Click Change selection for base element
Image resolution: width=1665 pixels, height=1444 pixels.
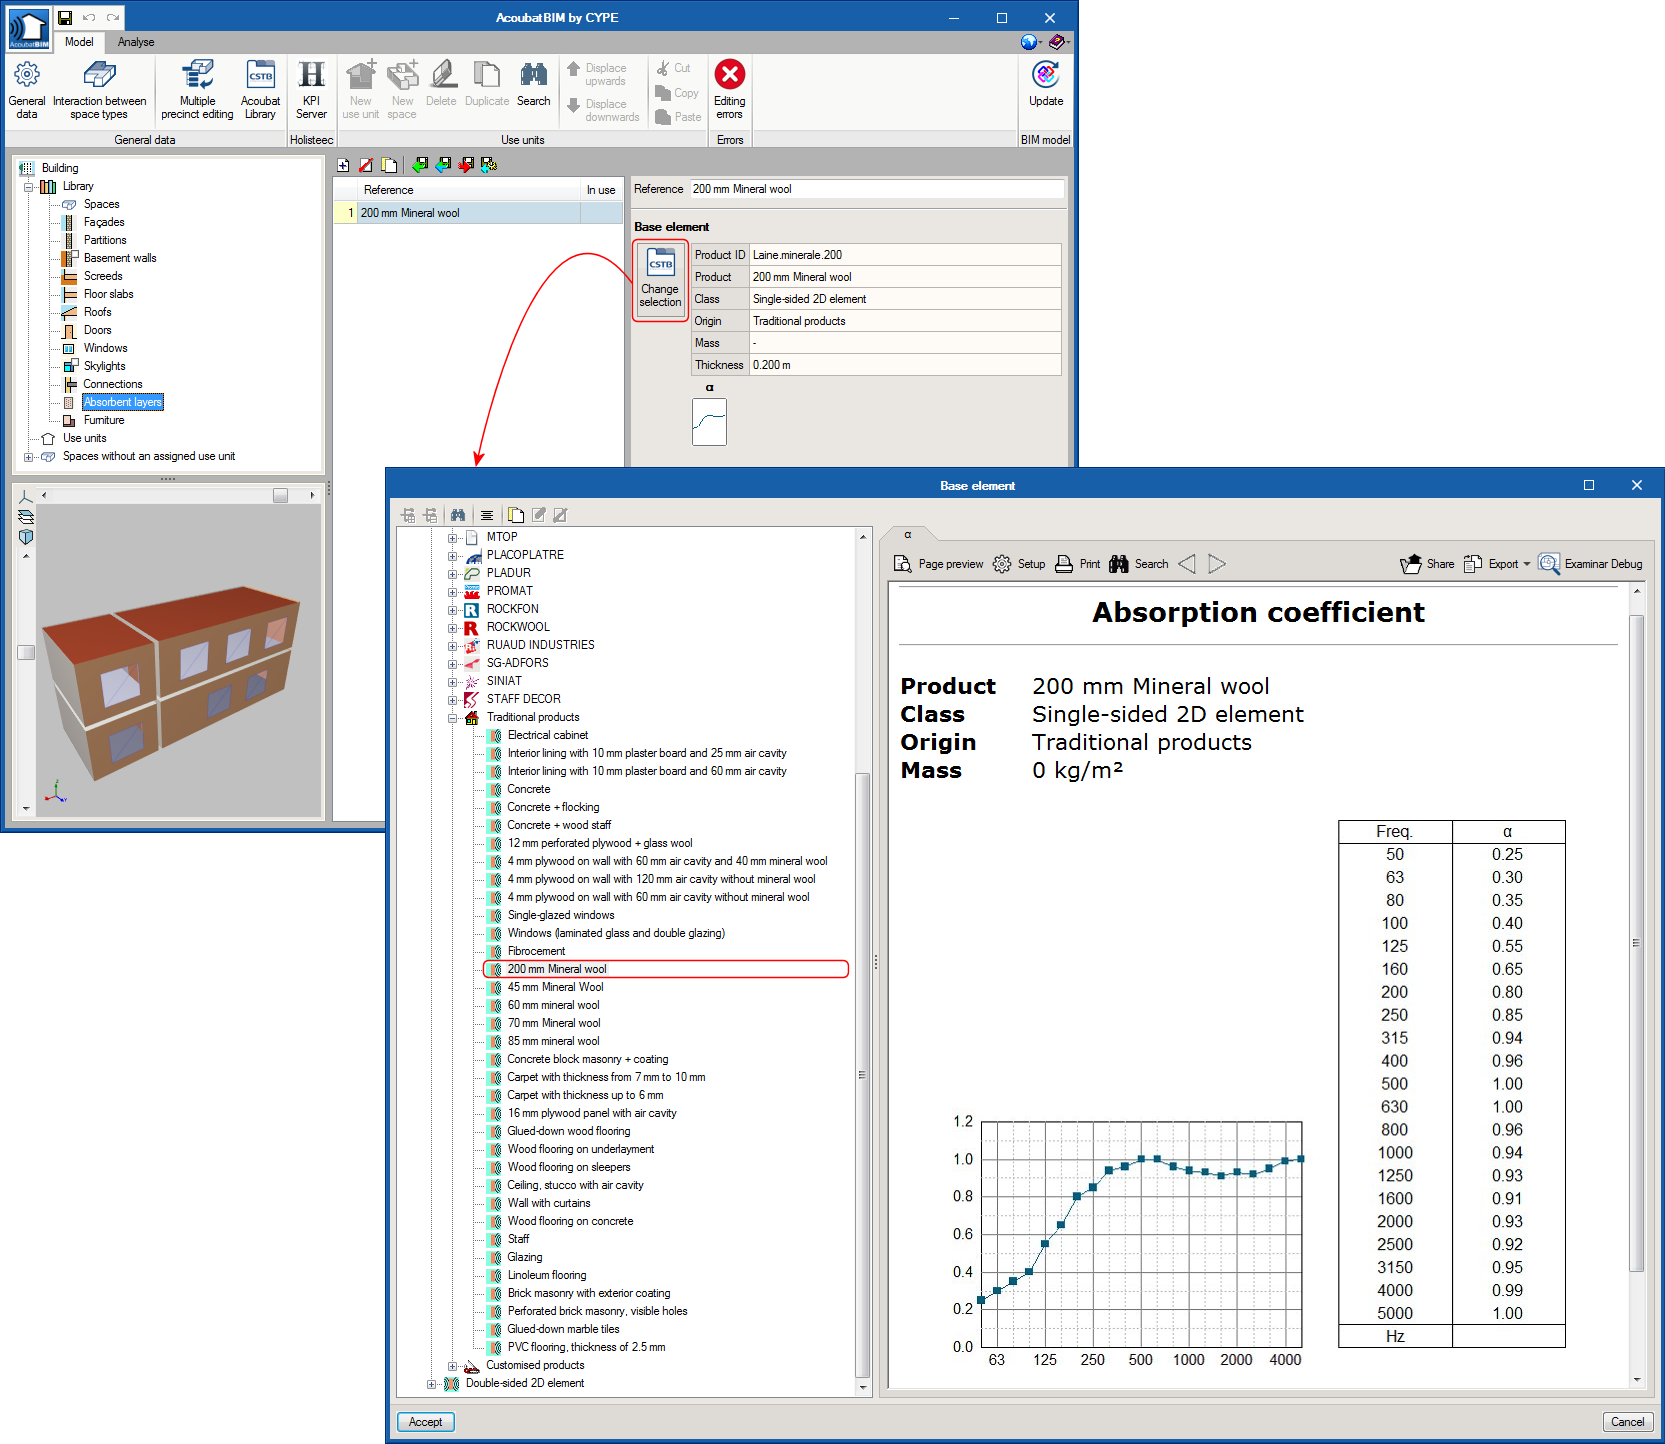660,281
